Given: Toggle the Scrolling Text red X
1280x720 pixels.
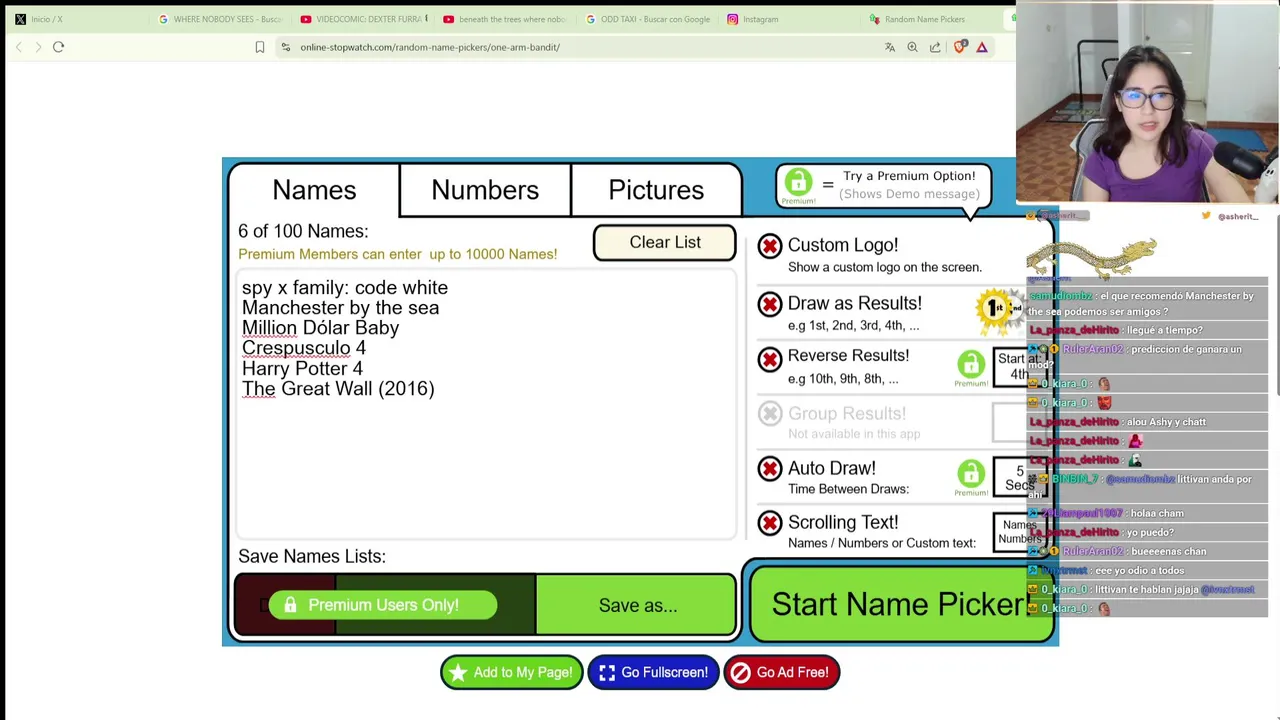Looking at the screenshot, I should (770, 523).
